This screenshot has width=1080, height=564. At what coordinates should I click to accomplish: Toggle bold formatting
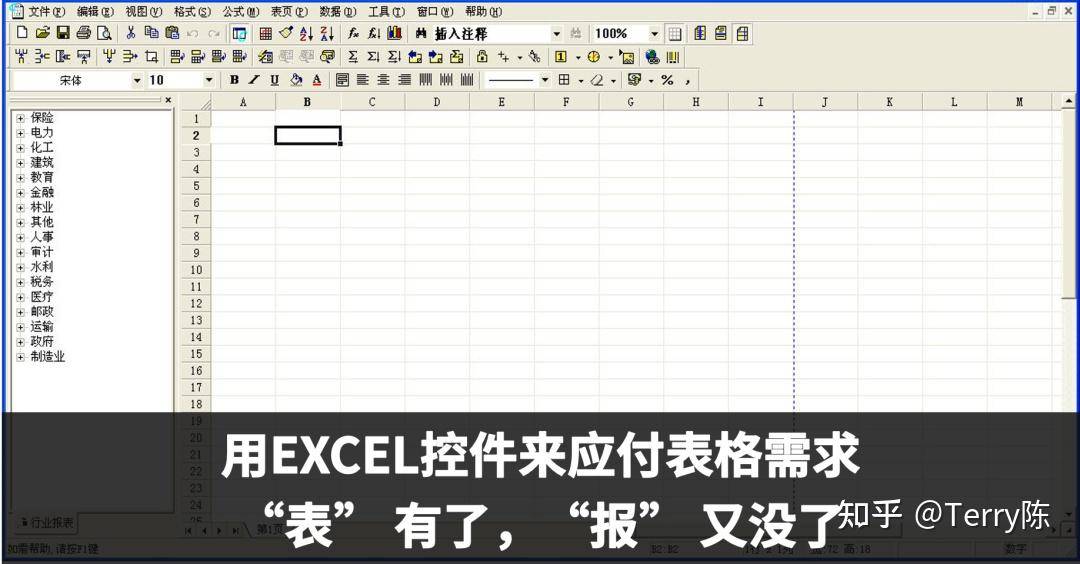tap(234, 80)
